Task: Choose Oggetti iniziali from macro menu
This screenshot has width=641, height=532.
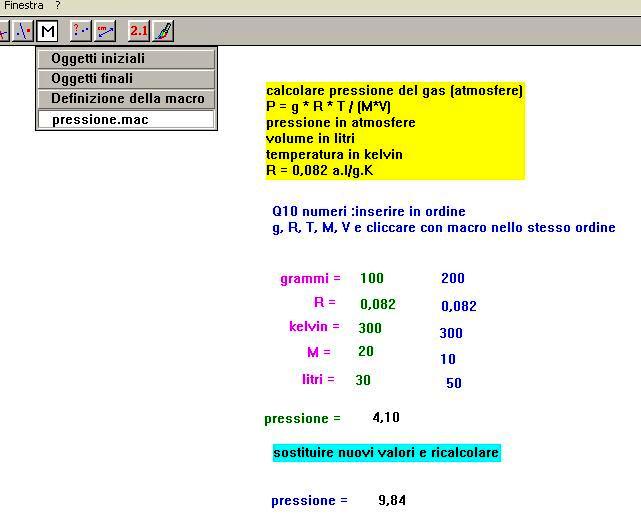Action: coord(126,58)
